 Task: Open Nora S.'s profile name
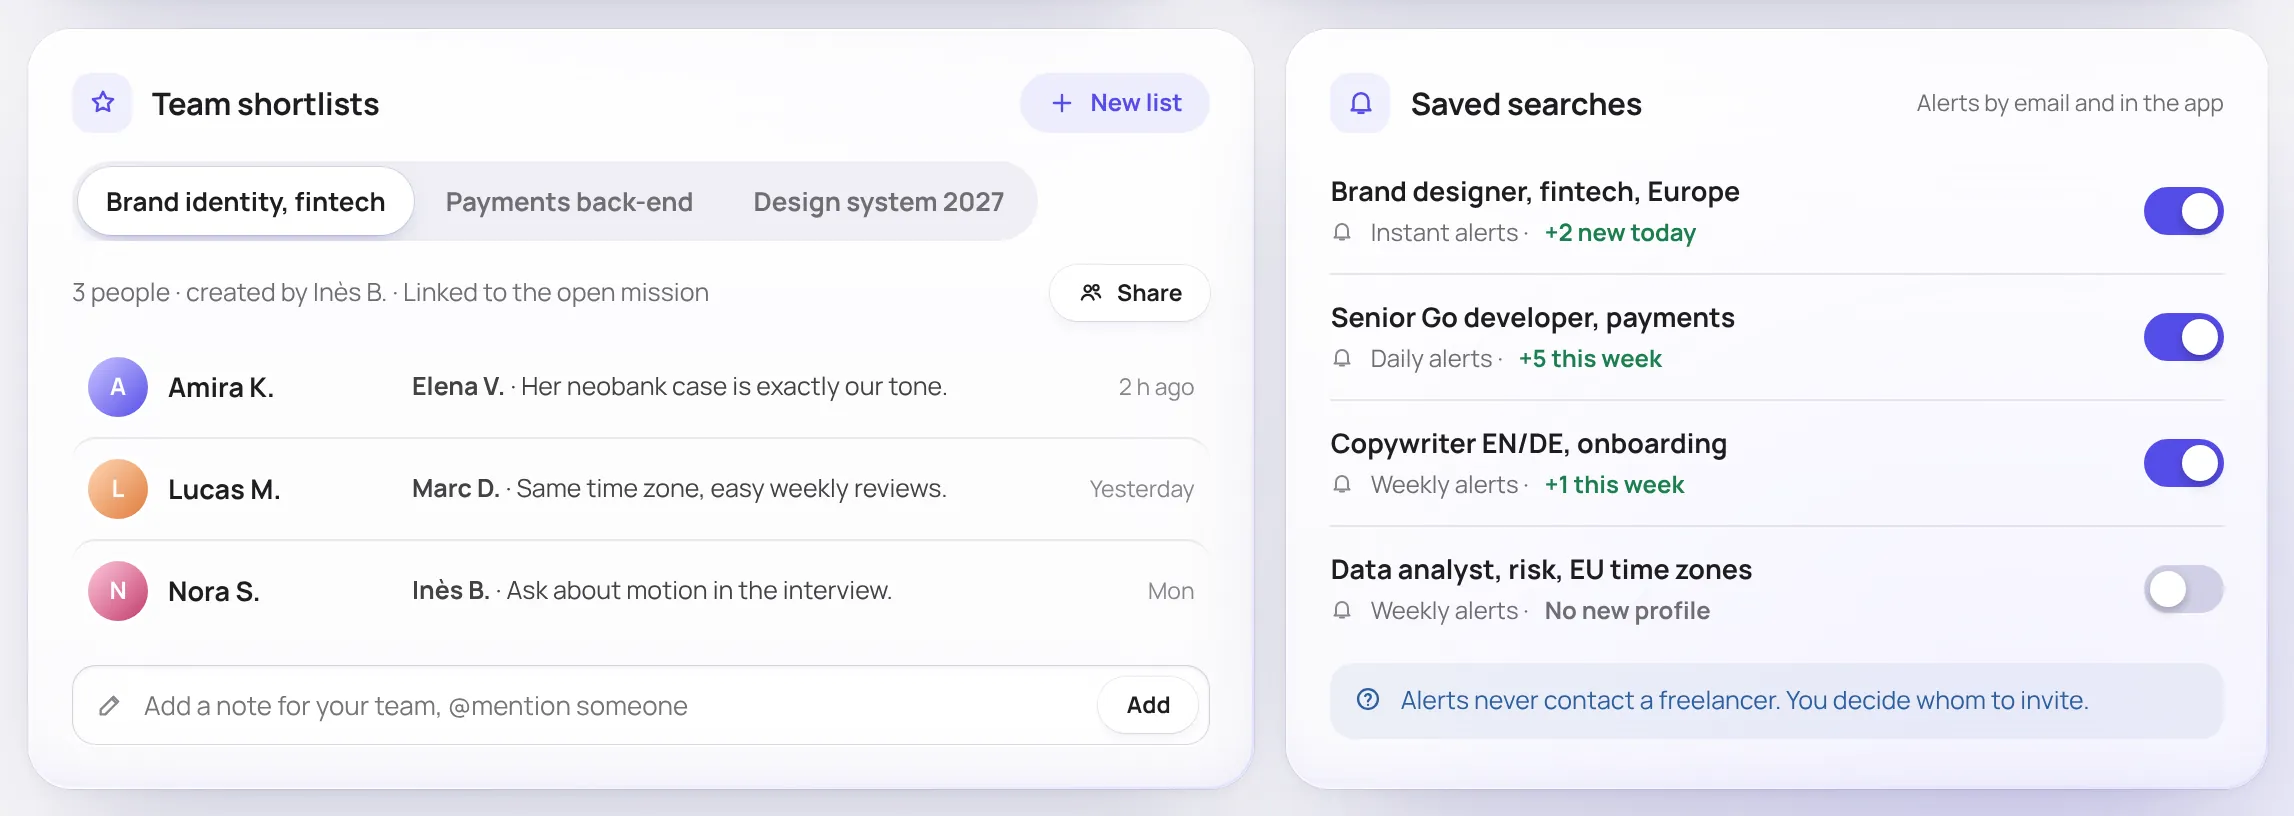click(214, 592)
